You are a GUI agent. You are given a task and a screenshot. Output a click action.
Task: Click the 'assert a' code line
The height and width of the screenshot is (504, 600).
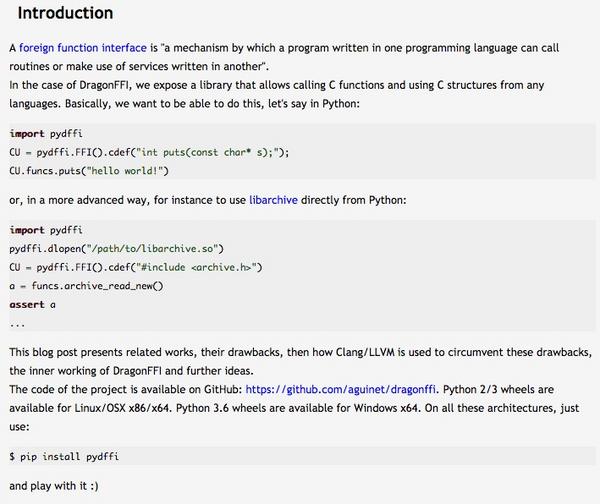[33, 305]
